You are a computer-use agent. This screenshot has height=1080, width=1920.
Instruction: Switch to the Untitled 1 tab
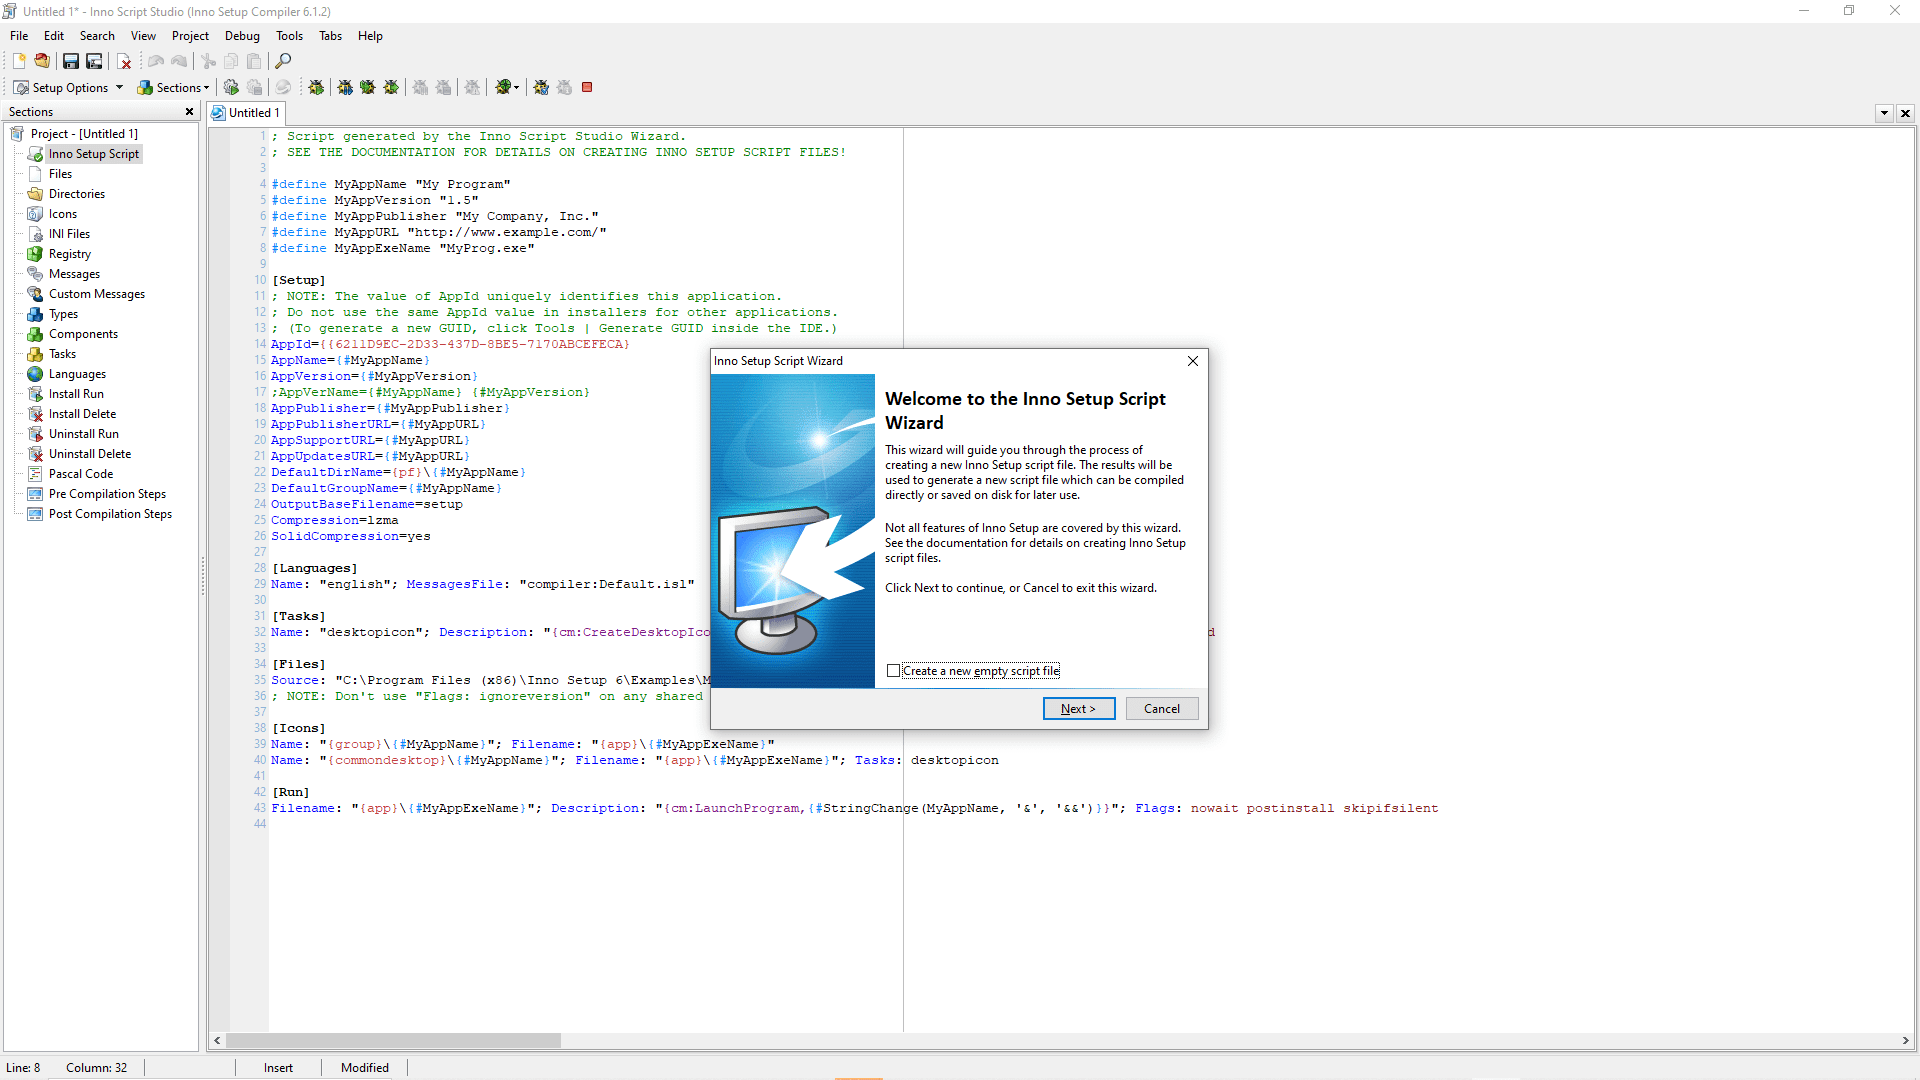(x=246, y=113)
